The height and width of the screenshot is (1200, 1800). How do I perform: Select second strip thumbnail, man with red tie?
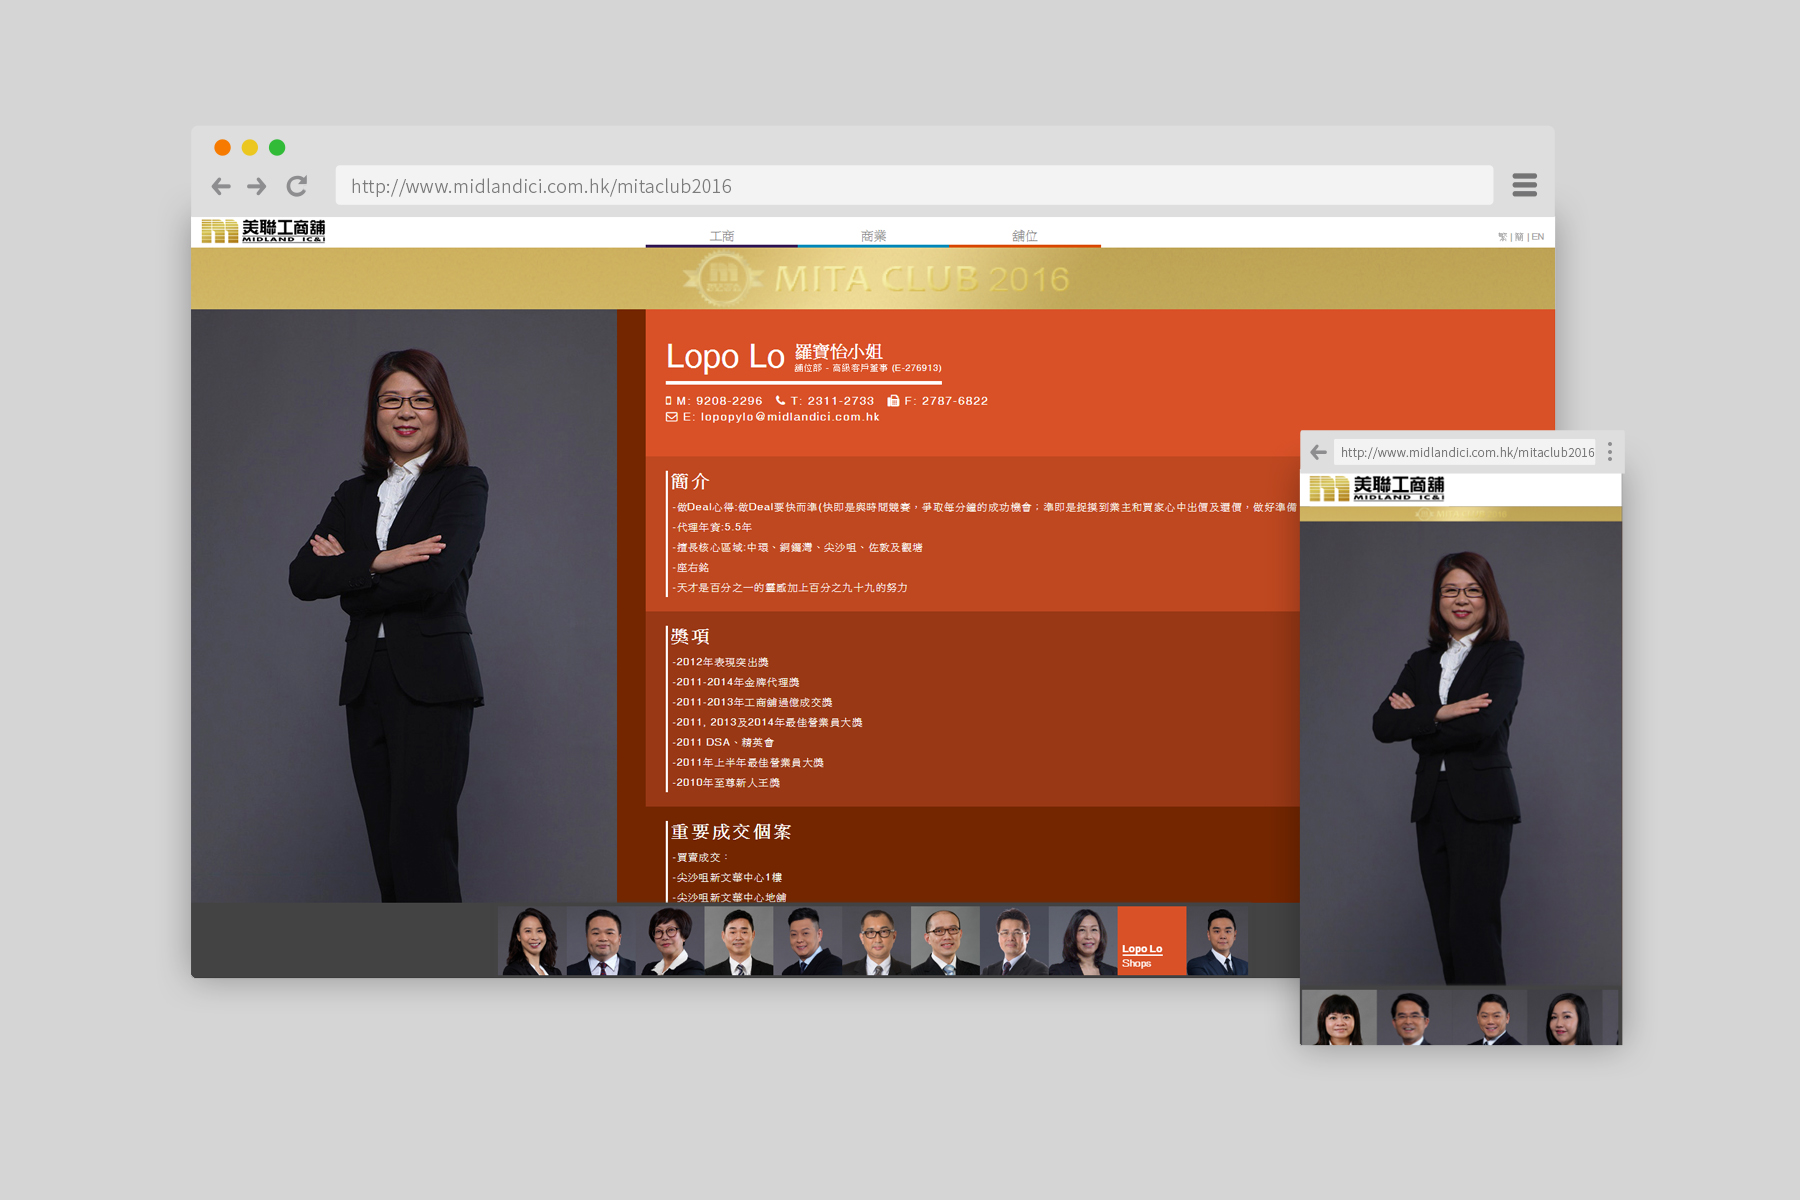(601, 941)
